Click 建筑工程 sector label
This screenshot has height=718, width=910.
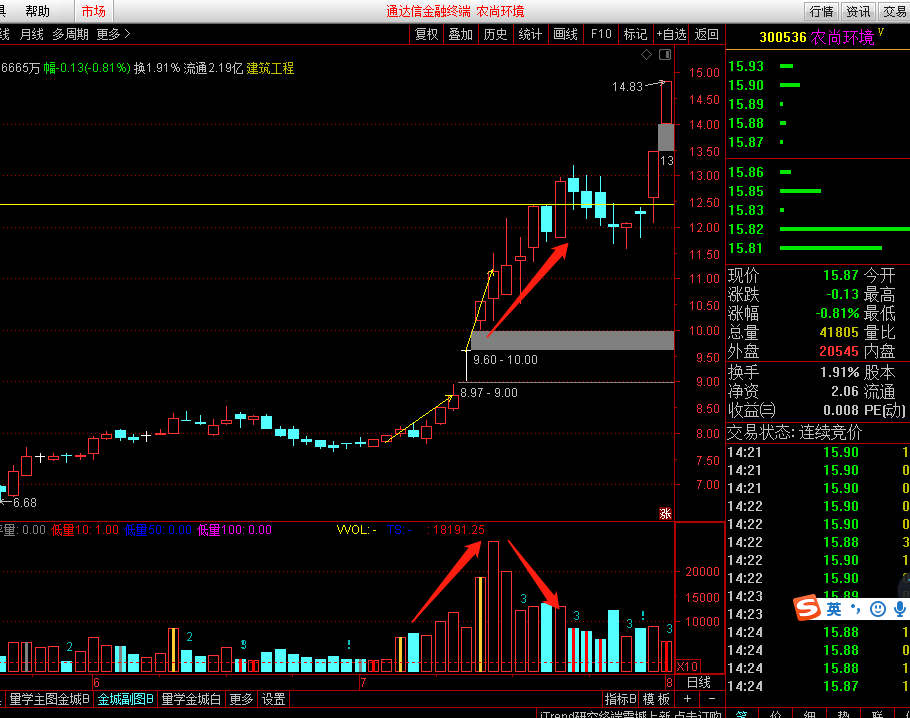(x=270, y=68)
